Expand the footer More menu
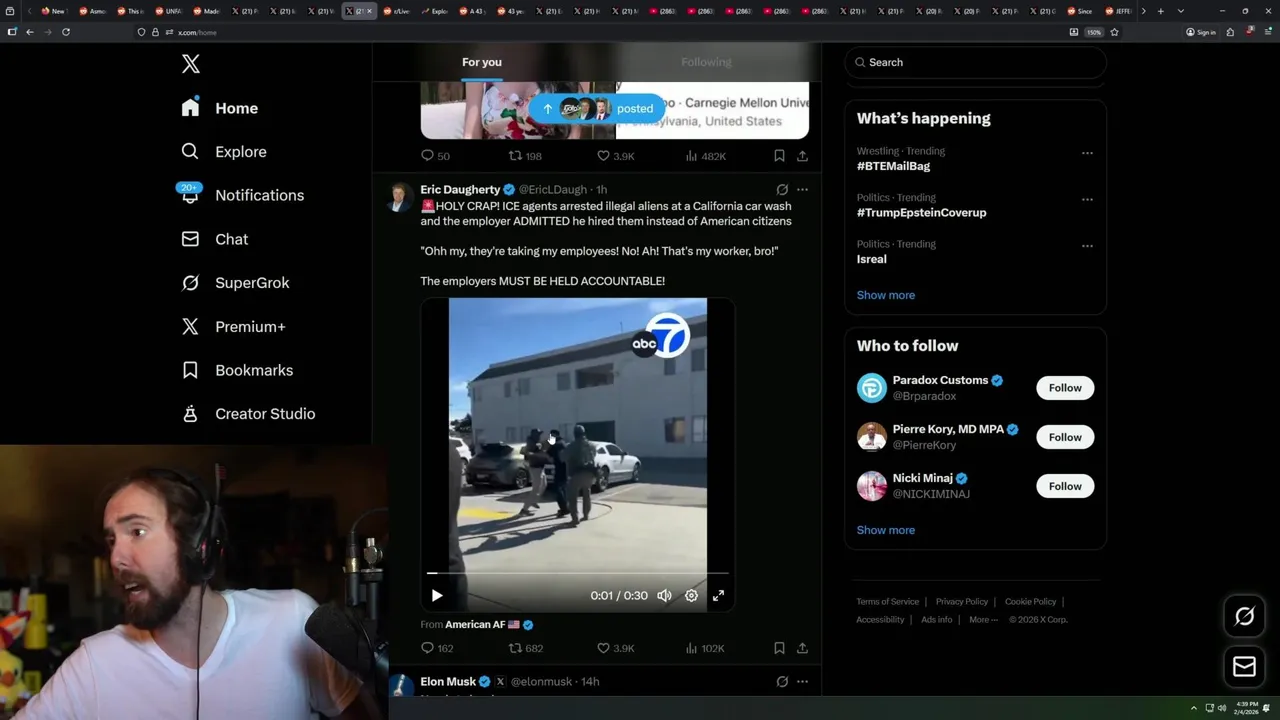 (x=982, y=620)
